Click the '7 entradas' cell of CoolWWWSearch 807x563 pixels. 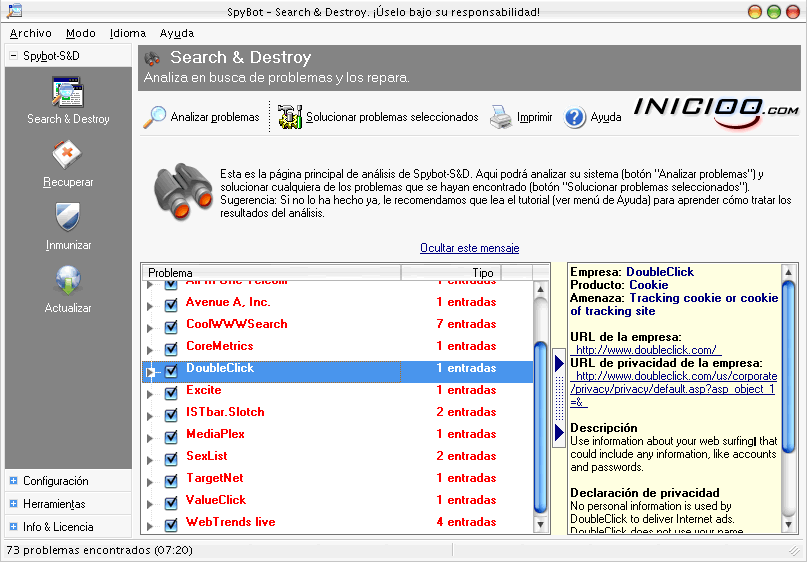(x=466, y=324)
